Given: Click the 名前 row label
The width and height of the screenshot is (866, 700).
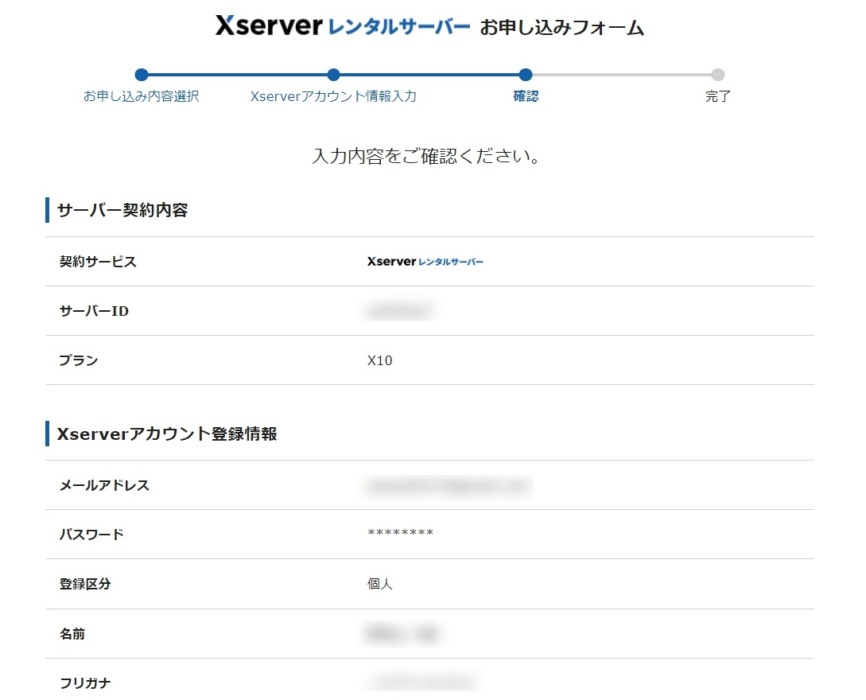Looking at the screenshot, I should pyautogui.click(x=72, y=634).
